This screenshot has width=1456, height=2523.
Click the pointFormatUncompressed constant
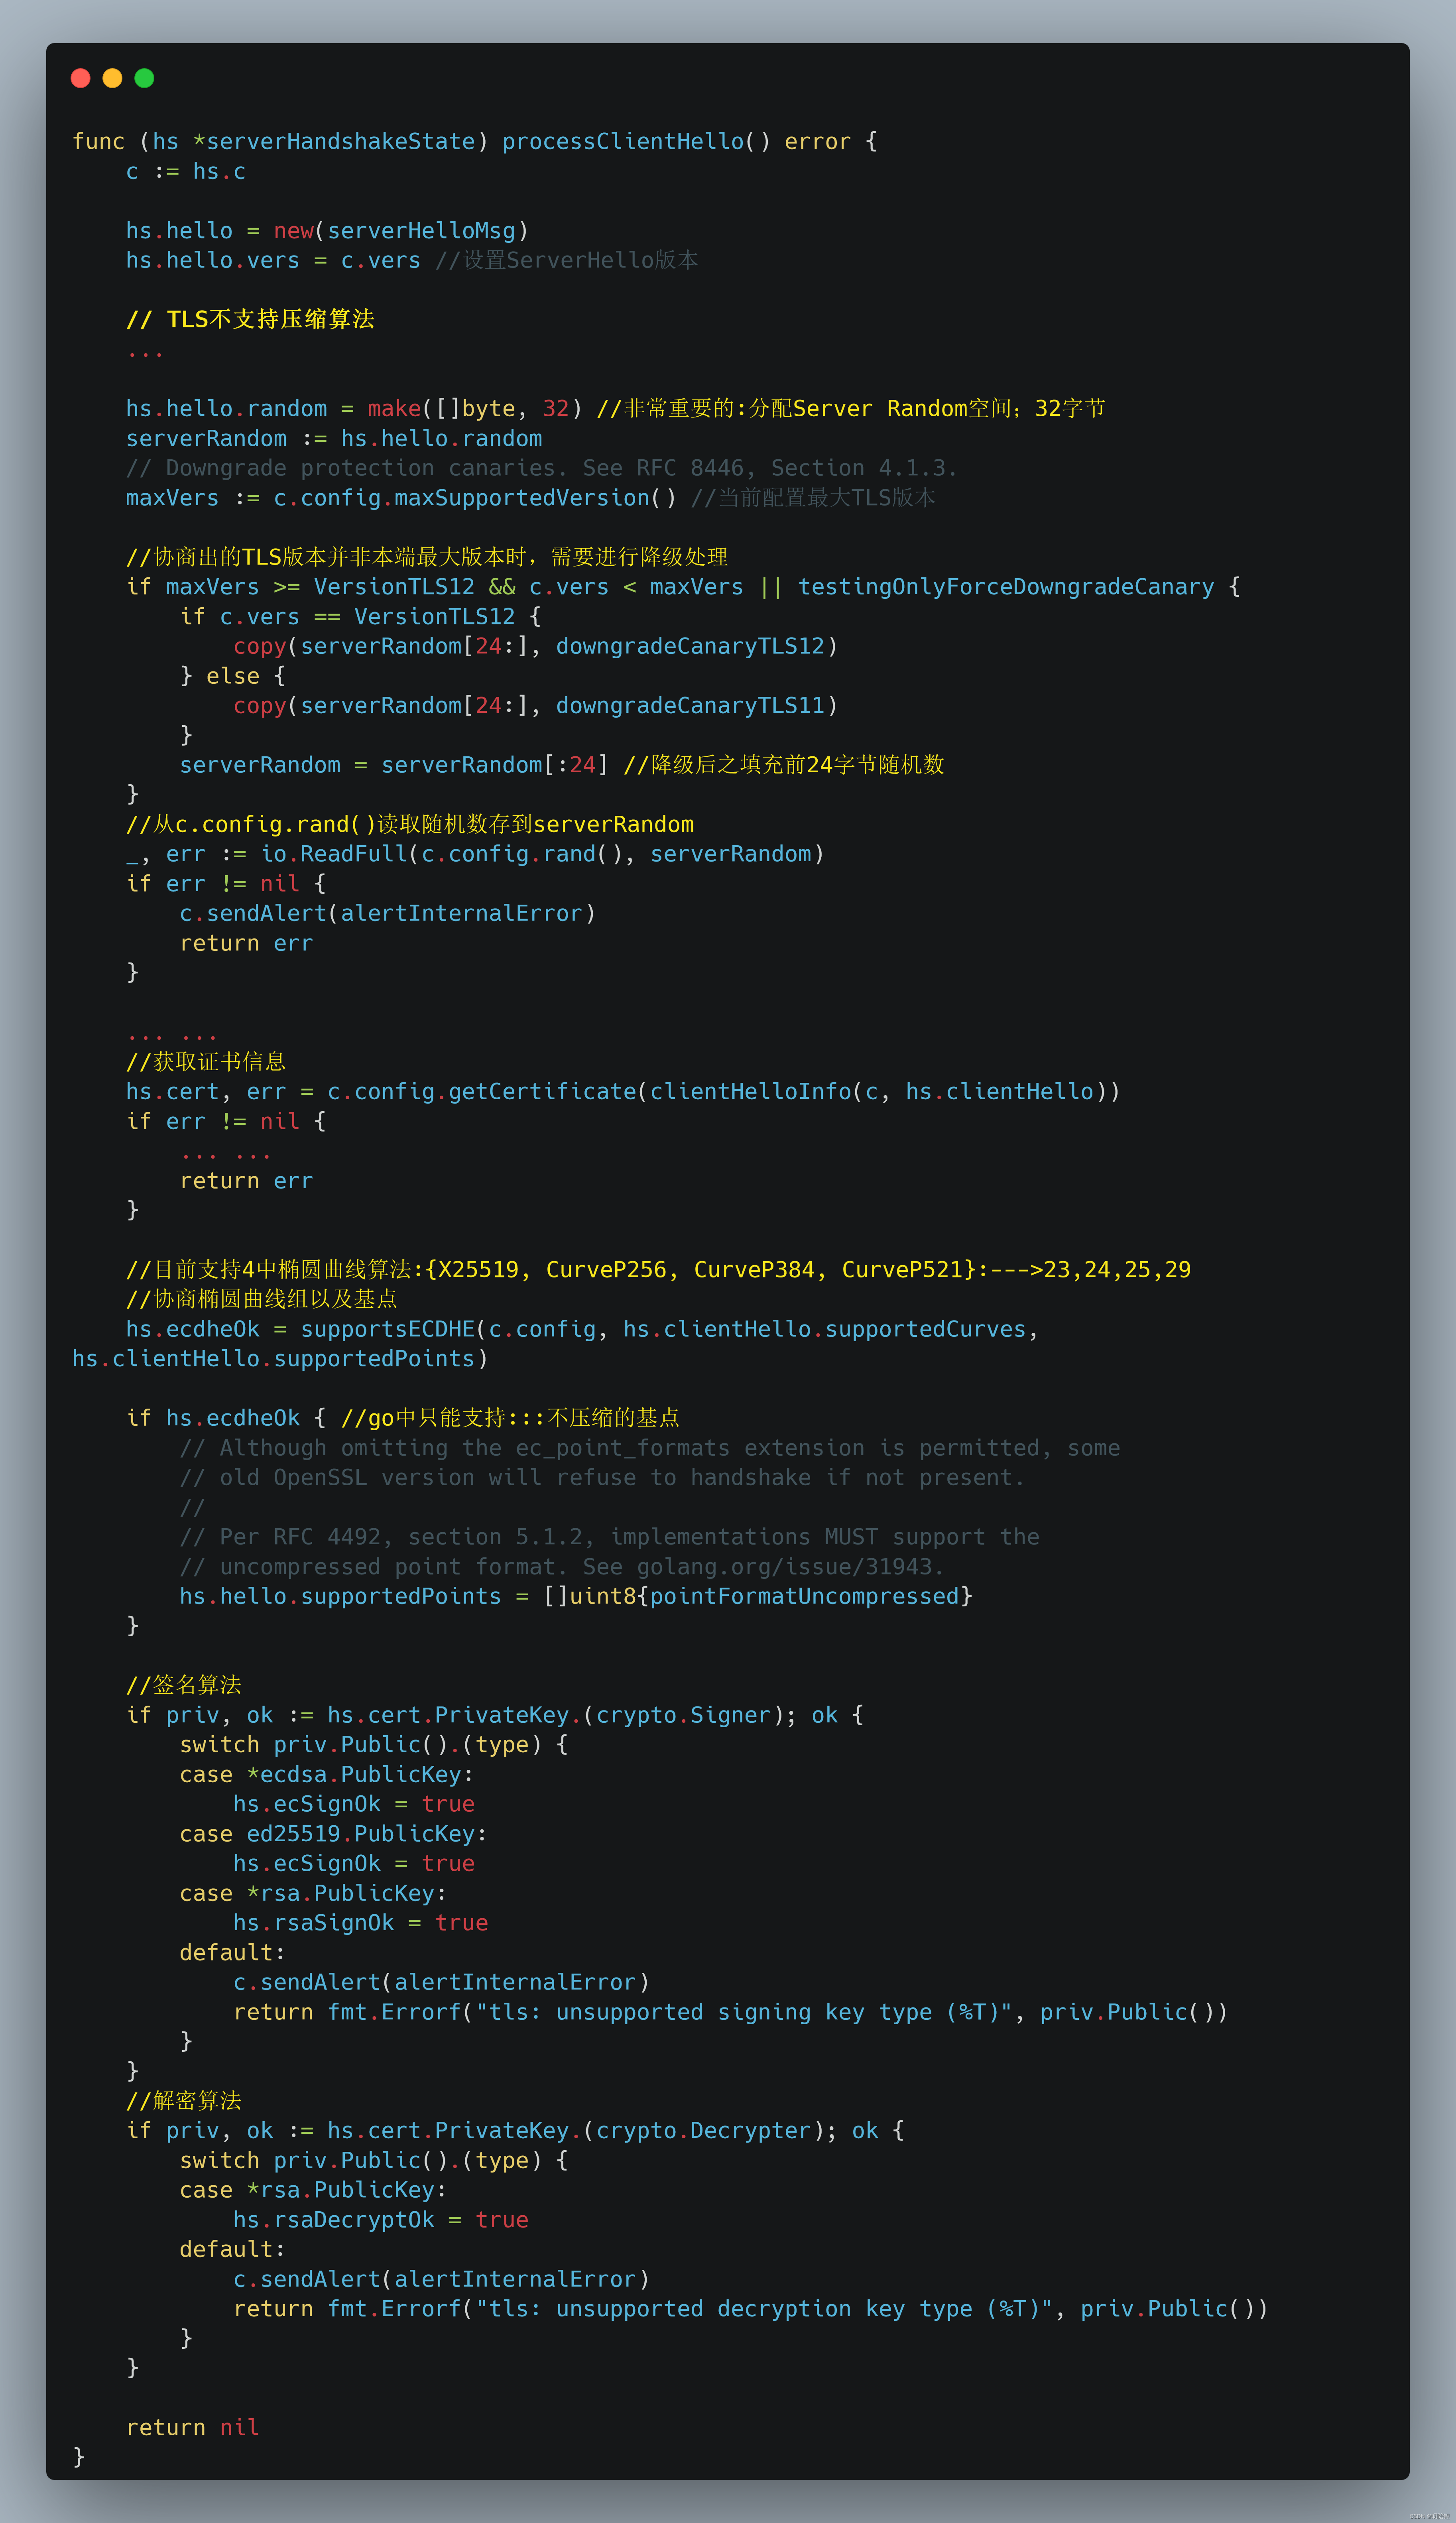click(805, 1596)
